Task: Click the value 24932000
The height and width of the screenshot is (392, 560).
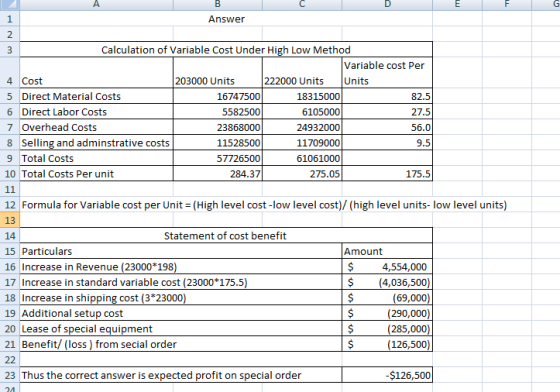Action: pos(302,127)
